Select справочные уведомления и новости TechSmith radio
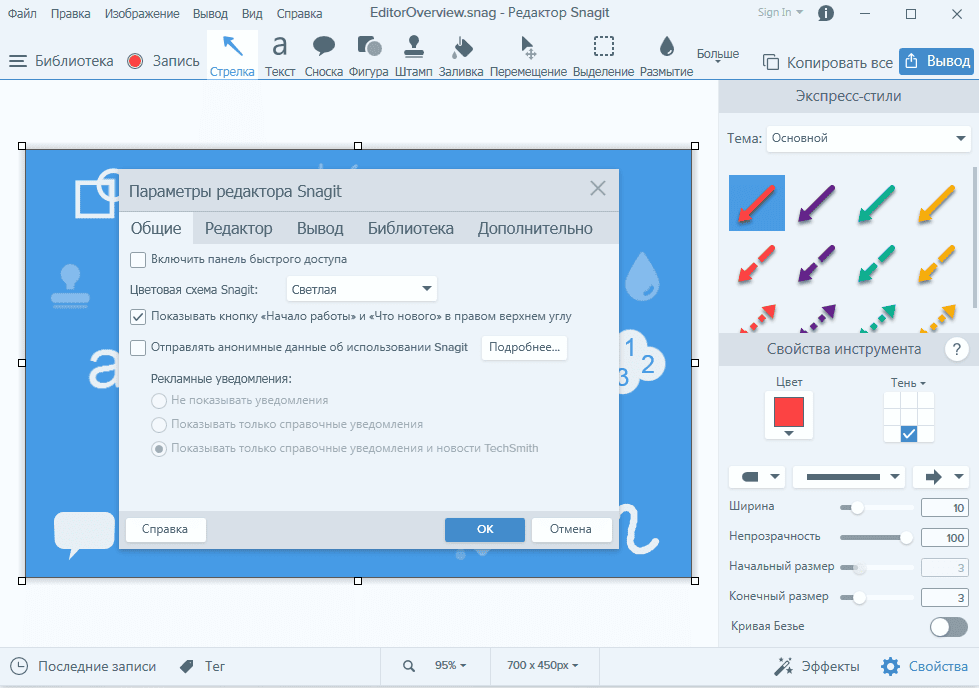The height and width of the screenshot is (688, 979). click(159, 449)
